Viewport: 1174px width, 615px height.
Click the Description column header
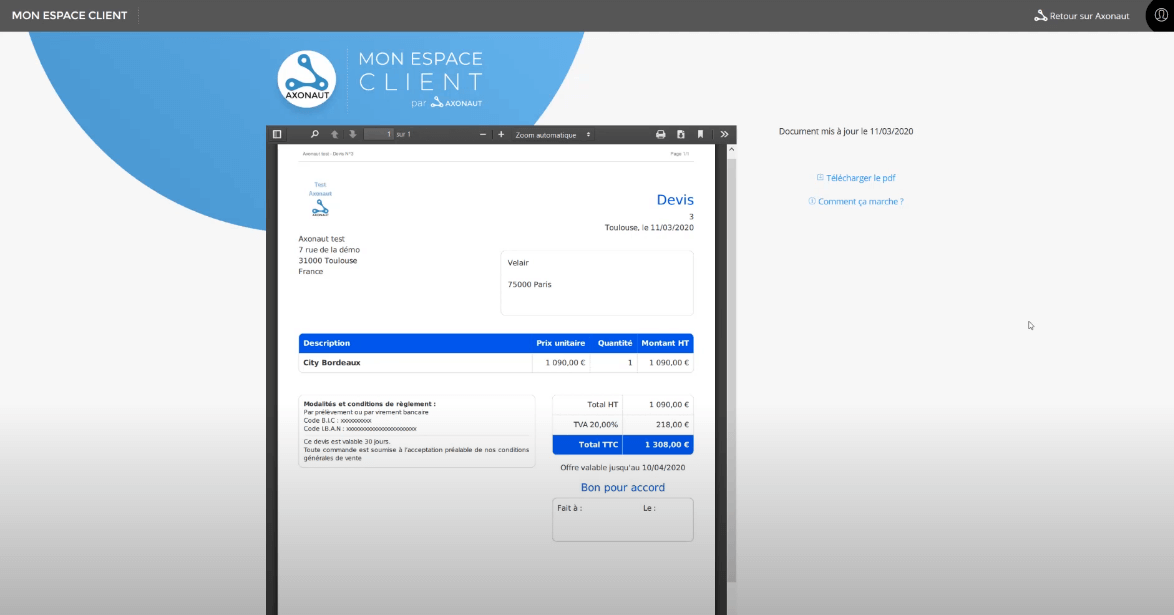coord(326,343)
